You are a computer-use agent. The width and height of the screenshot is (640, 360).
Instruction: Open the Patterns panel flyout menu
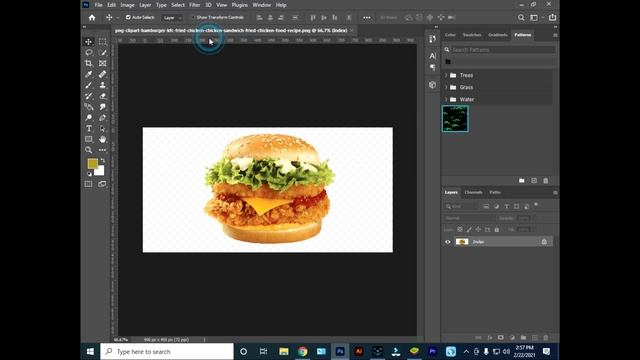pos(555,35)
